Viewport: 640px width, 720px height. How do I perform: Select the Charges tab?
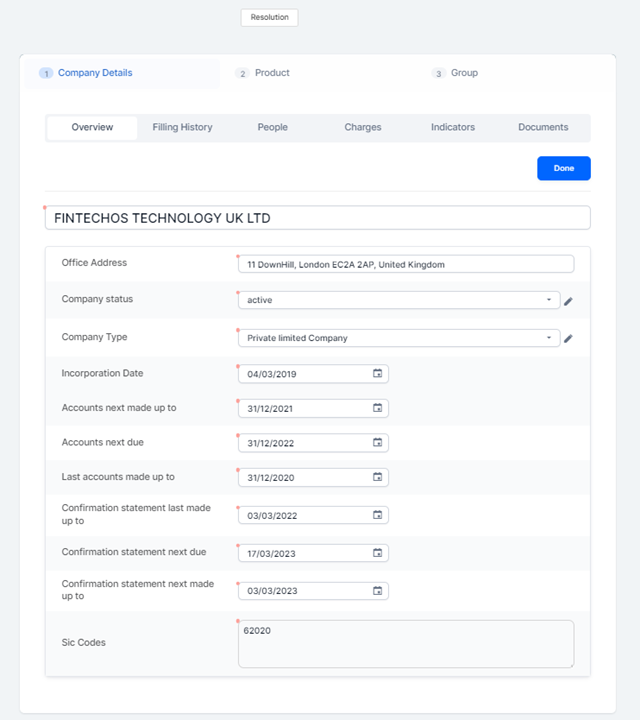point(362,128)
